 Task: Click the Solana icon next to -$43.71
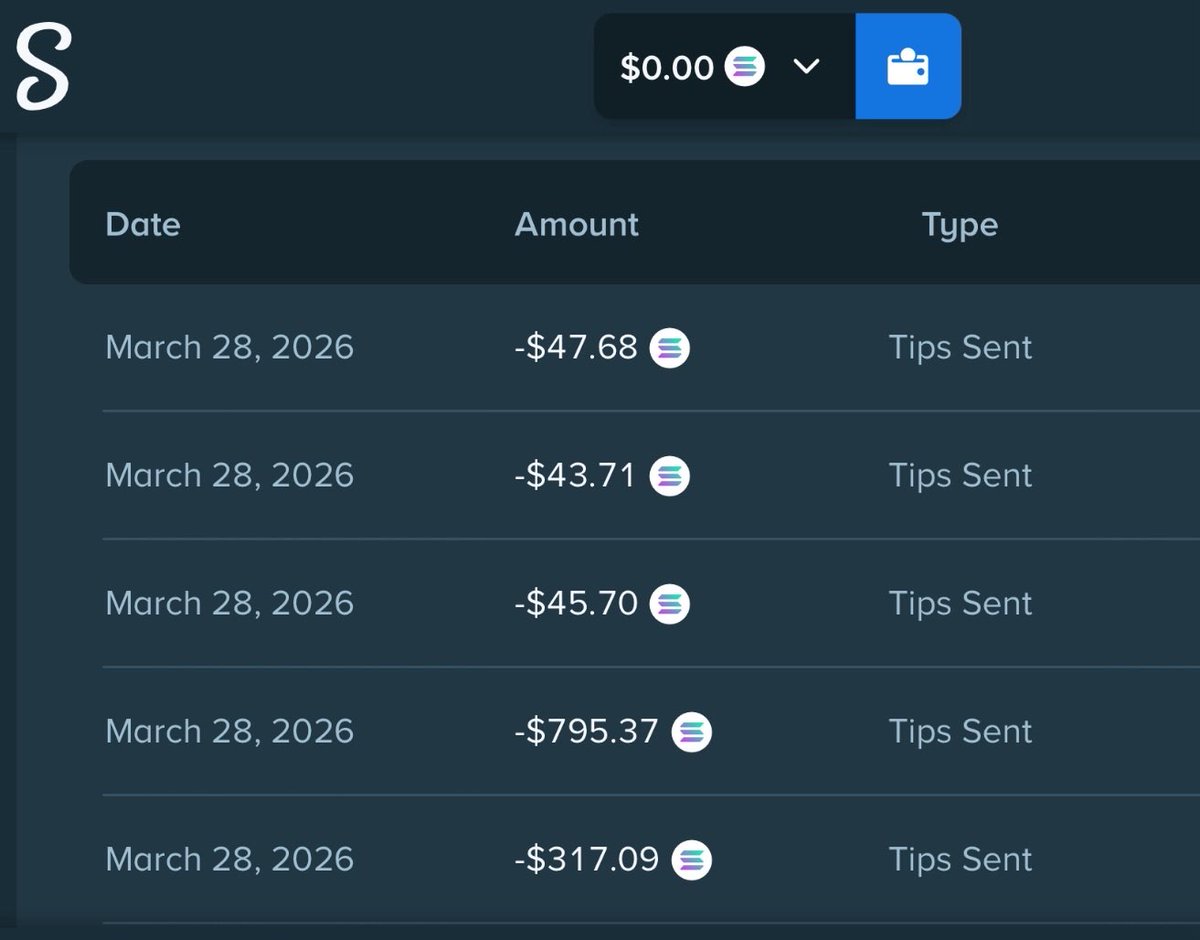coord(670,476)
